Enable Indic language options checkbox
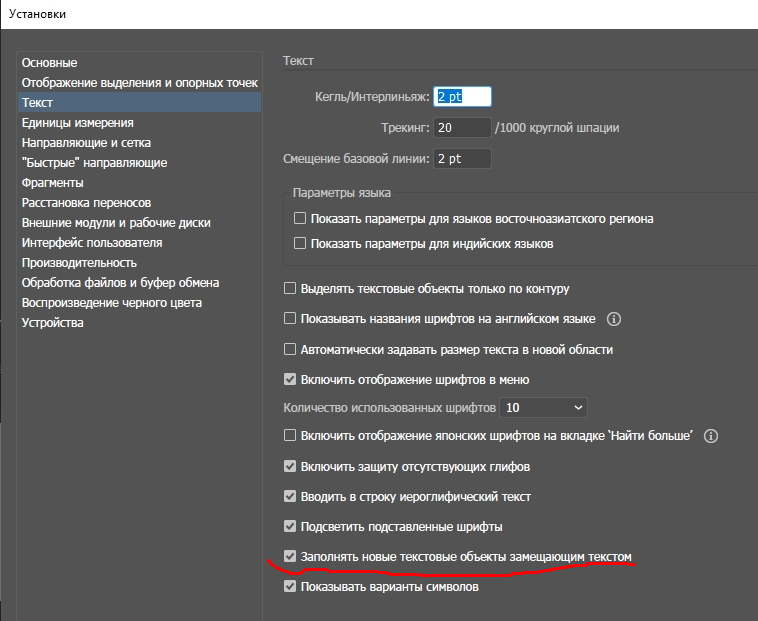758x621 pixels. [300, 243]
